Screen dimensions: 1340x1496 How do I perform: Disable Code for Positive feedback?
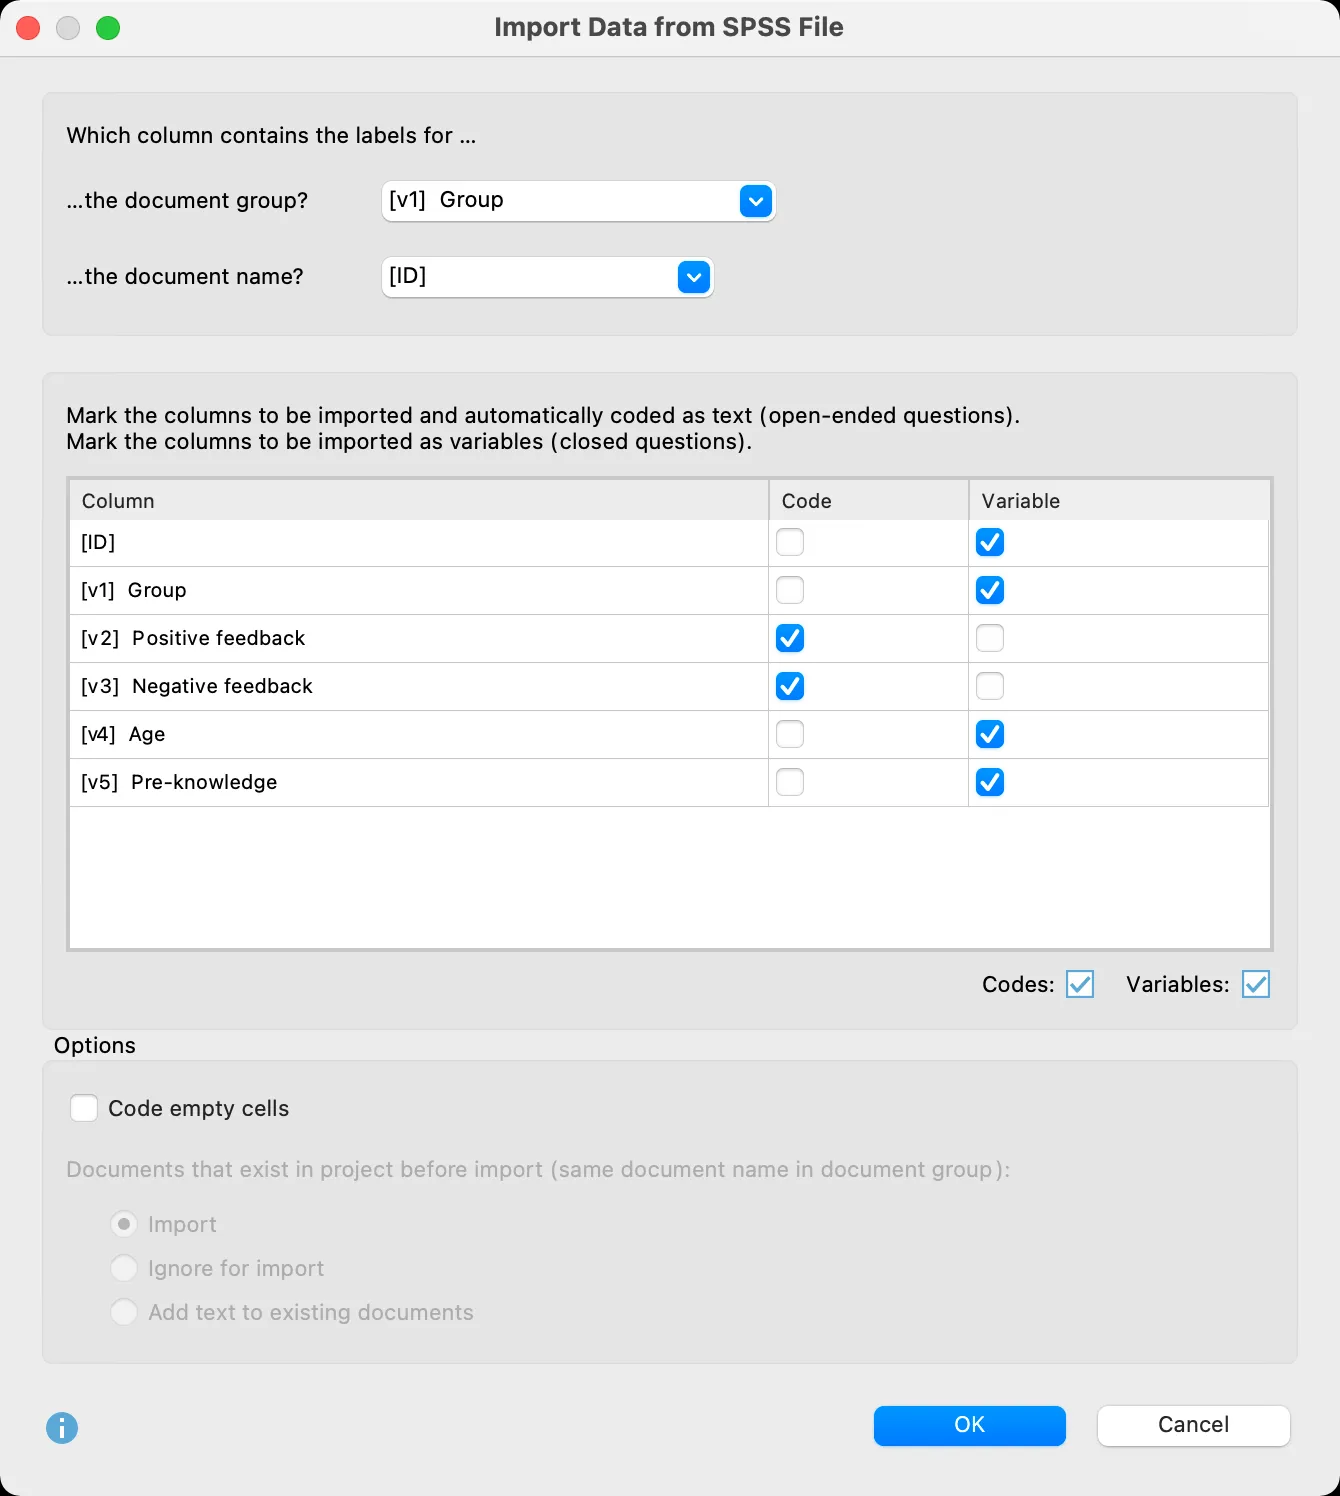pos(790,638)
